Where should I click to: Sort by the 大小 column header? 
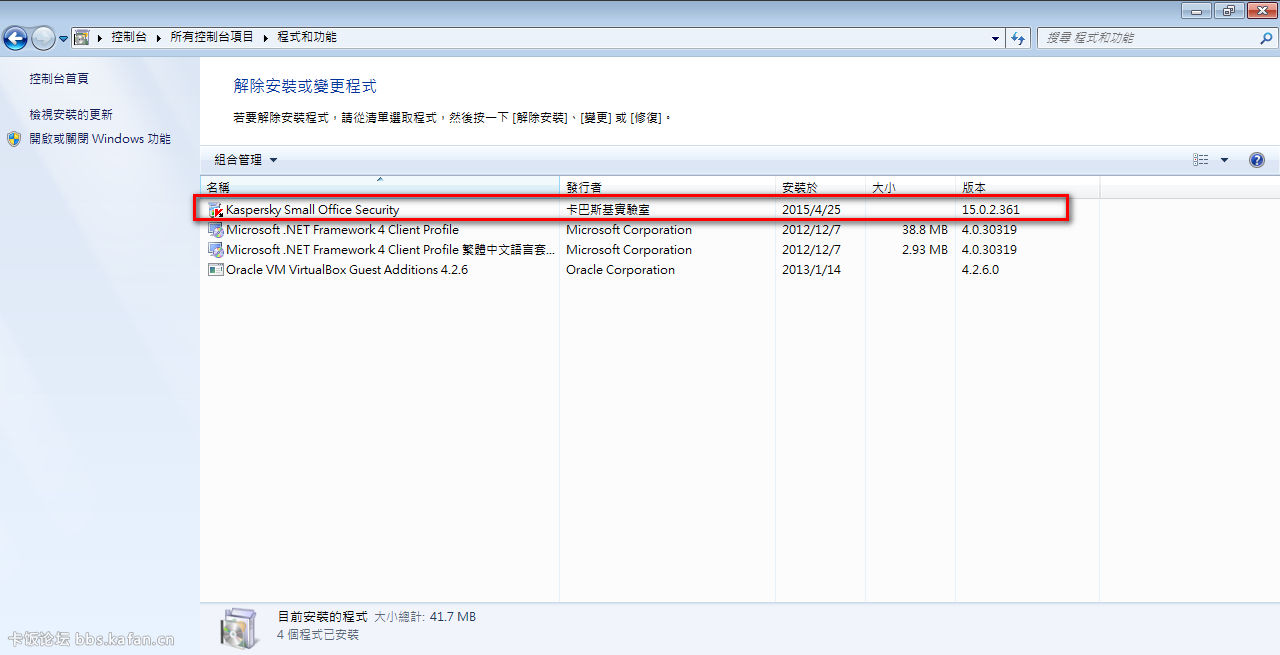(911, 187)
